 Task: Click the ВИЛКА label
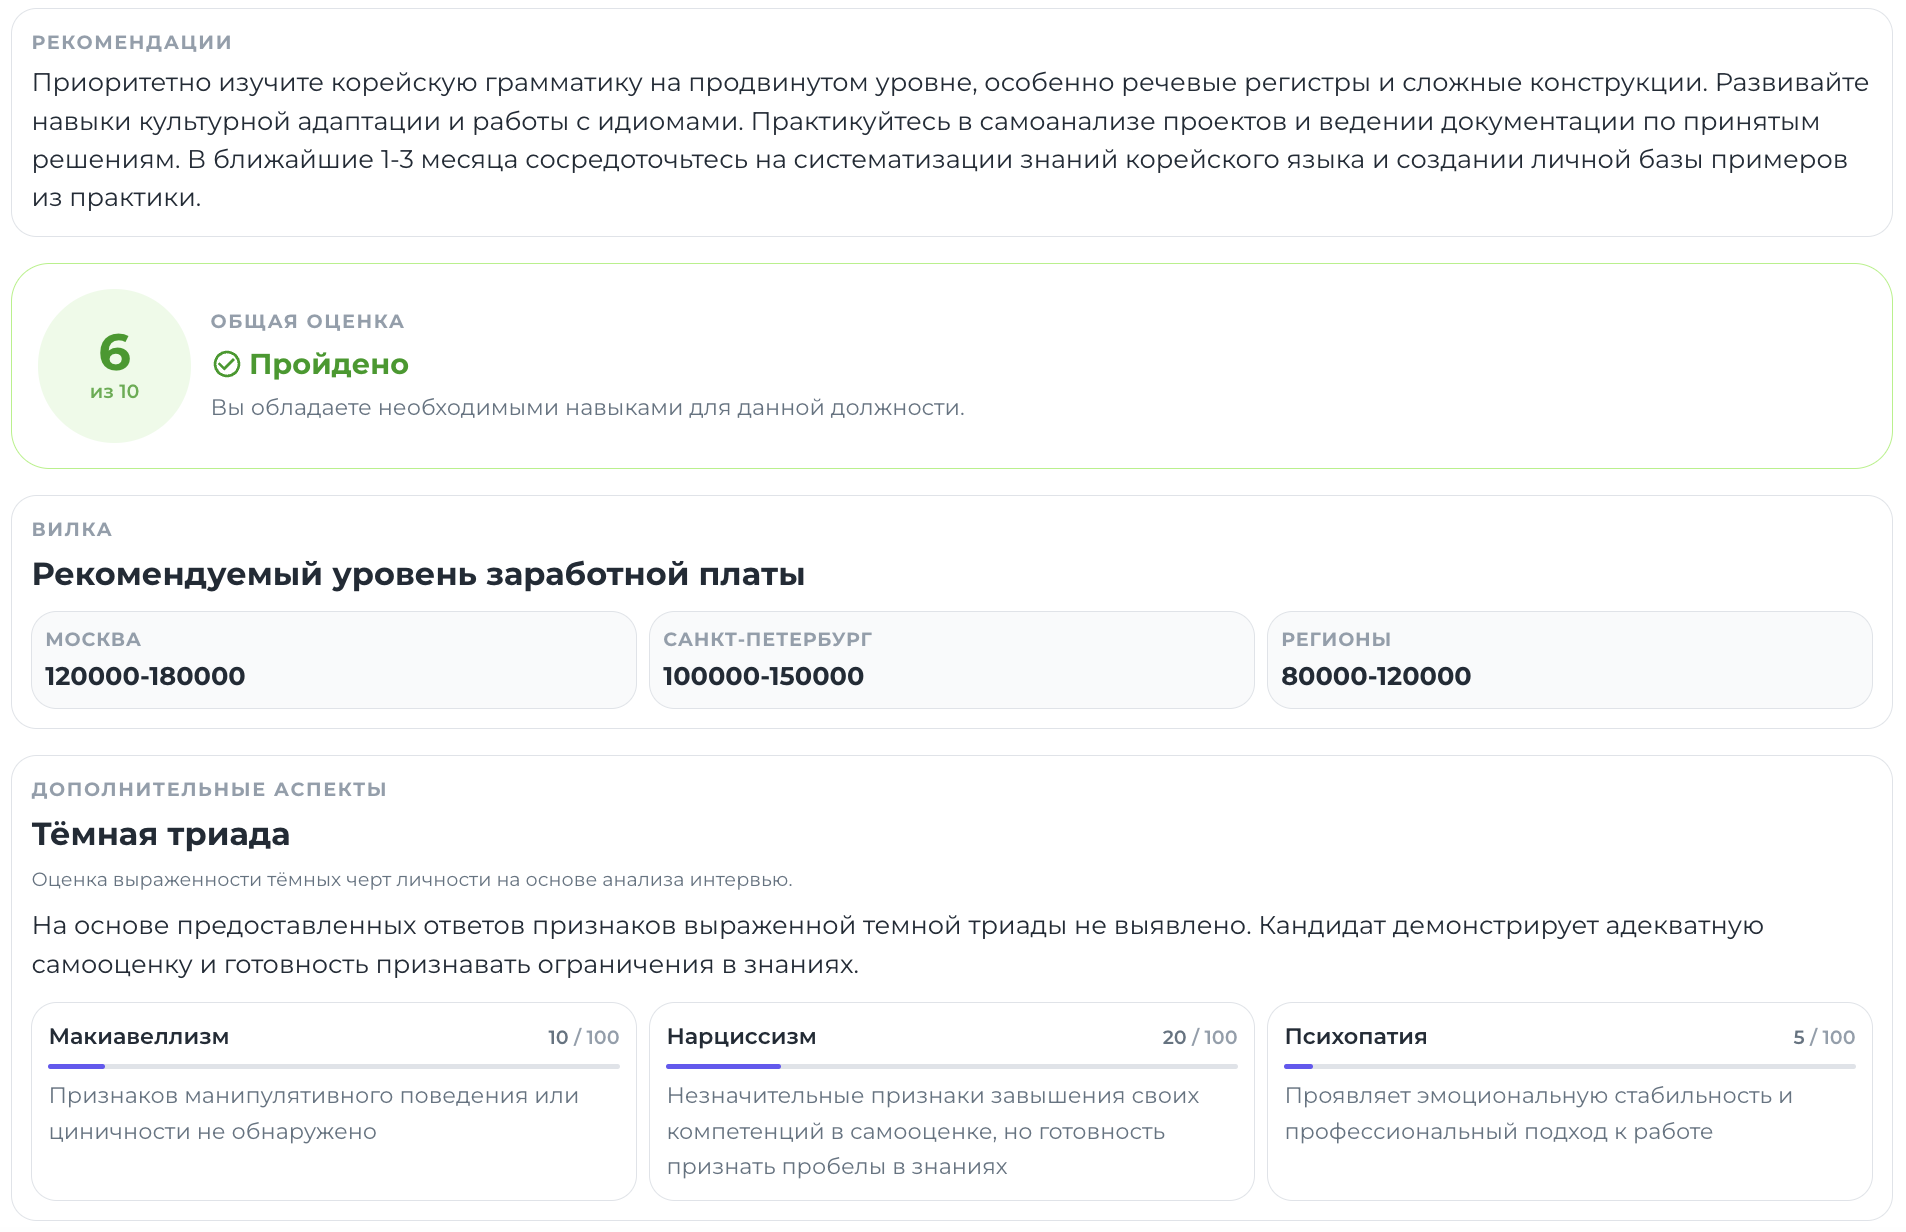pyautogui.click(x=72, y=529)
